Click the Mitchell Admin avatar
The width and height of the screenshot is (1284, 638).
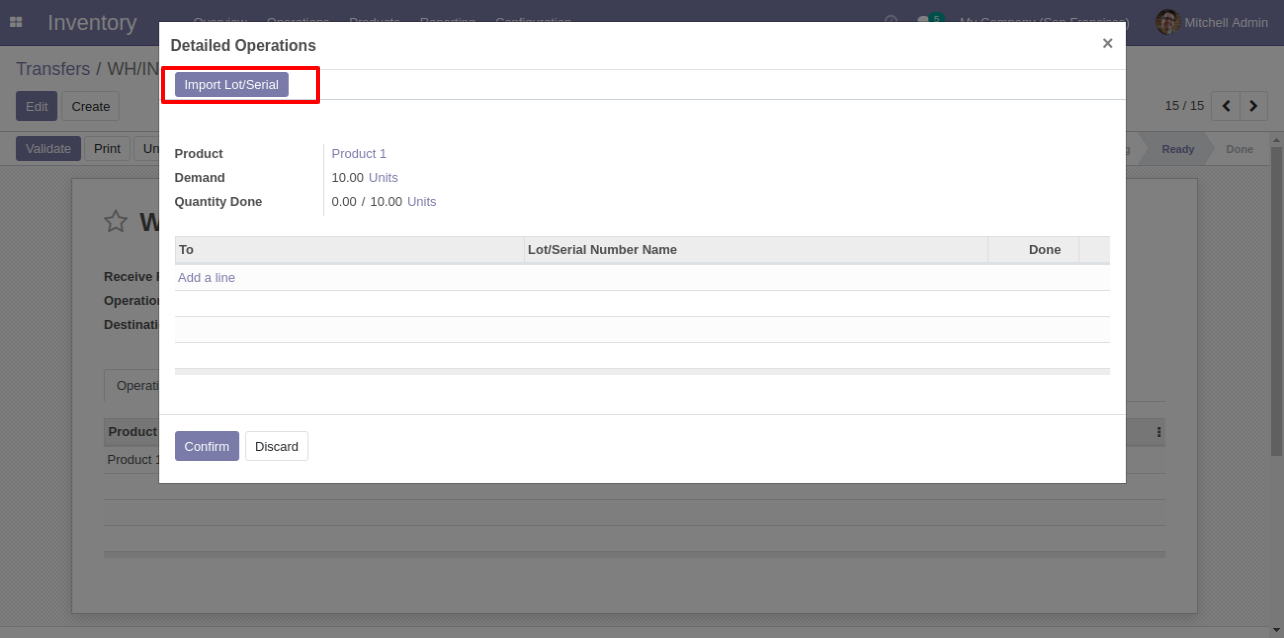point(1167,22)
